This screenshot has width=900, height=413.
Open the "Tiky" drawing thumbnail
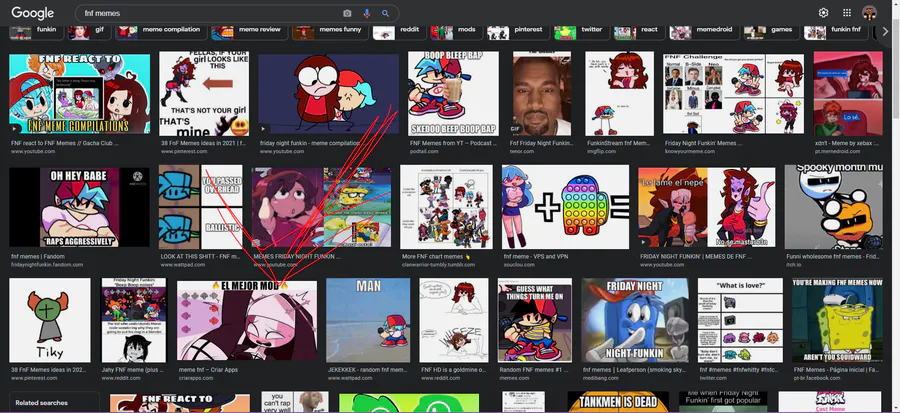(x=50, y=320)
